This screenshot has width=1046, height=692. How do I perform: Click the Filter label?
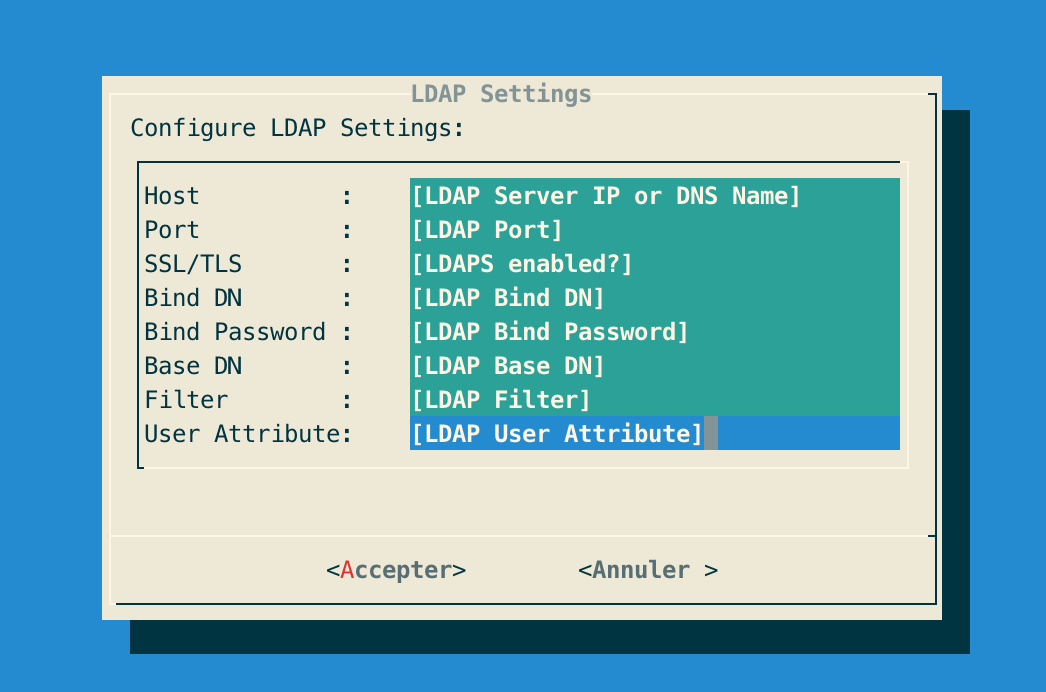click(x=186, y=400)
